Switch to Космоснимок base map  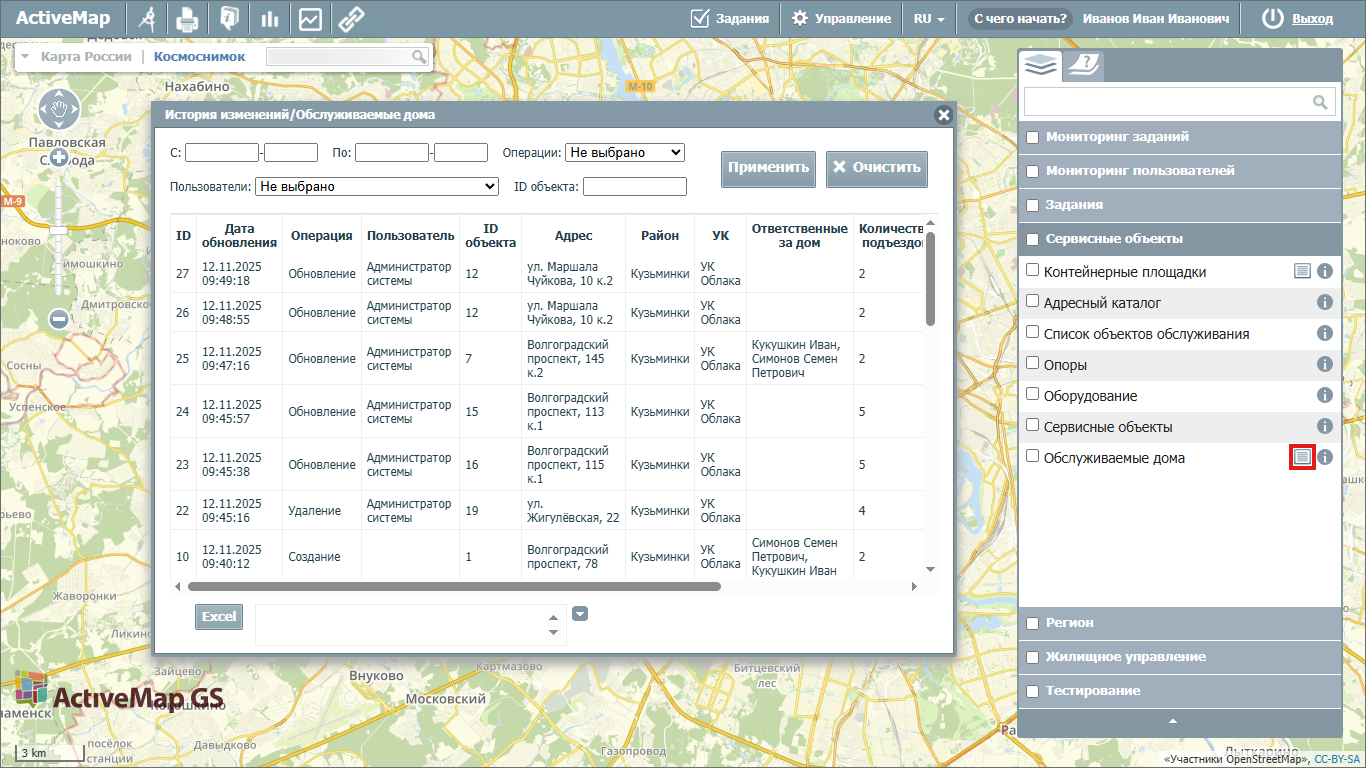click(x=199, y=57)
